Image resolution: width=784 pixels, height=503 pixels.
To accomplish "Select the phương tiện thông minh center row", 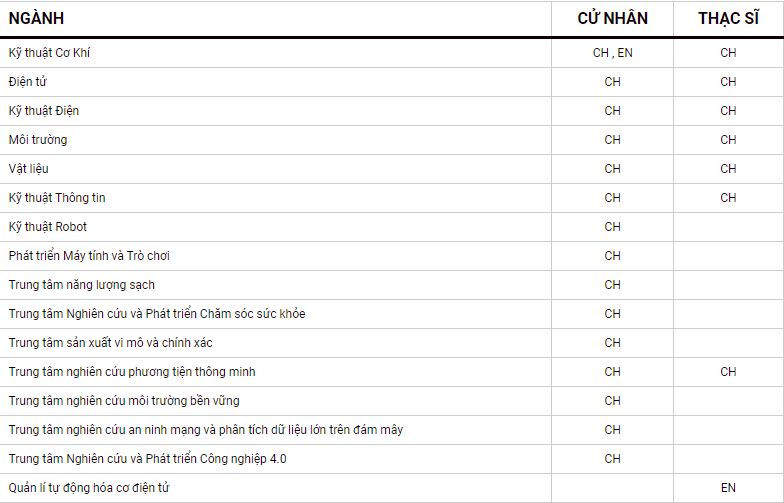I will (132, 372).
